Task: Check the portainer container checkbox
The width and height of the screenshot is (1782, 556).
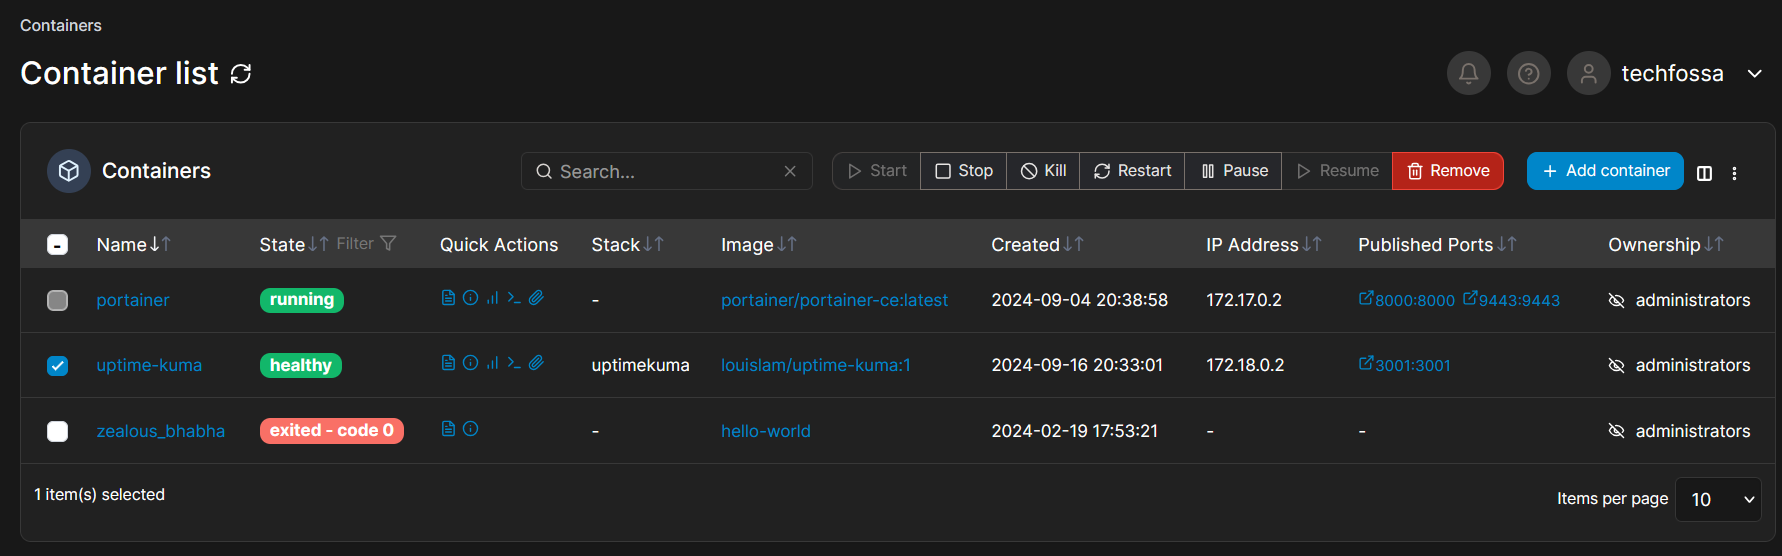Action: [x=58, y=300]
